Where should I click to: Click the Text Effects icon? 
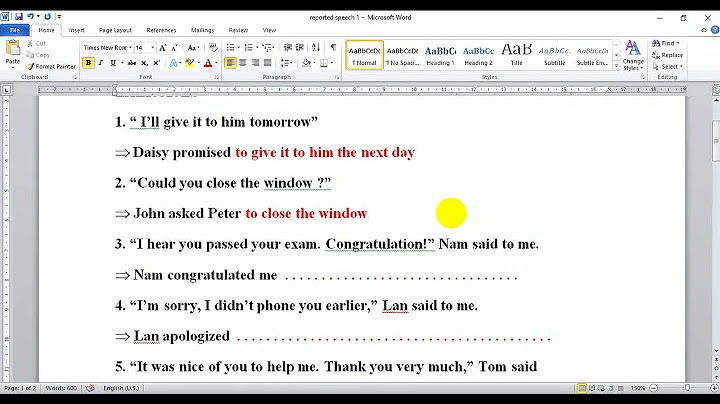pyautogui.click(x=173, y=63)
